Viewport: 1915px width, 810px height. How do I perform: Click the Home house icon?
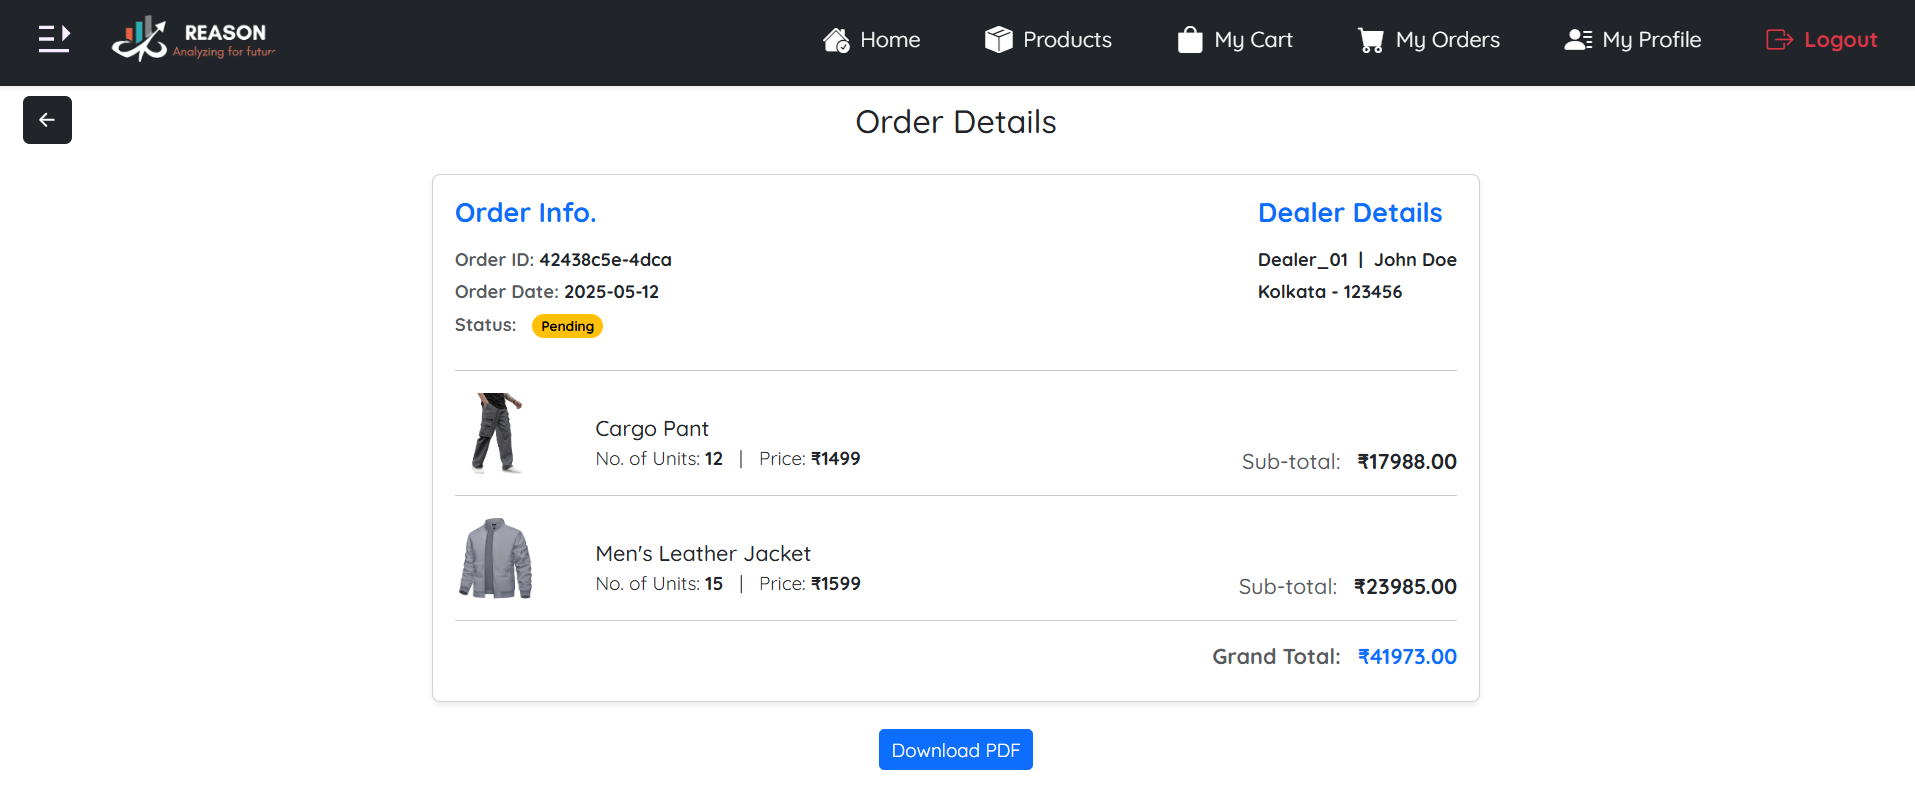[836, 40]
